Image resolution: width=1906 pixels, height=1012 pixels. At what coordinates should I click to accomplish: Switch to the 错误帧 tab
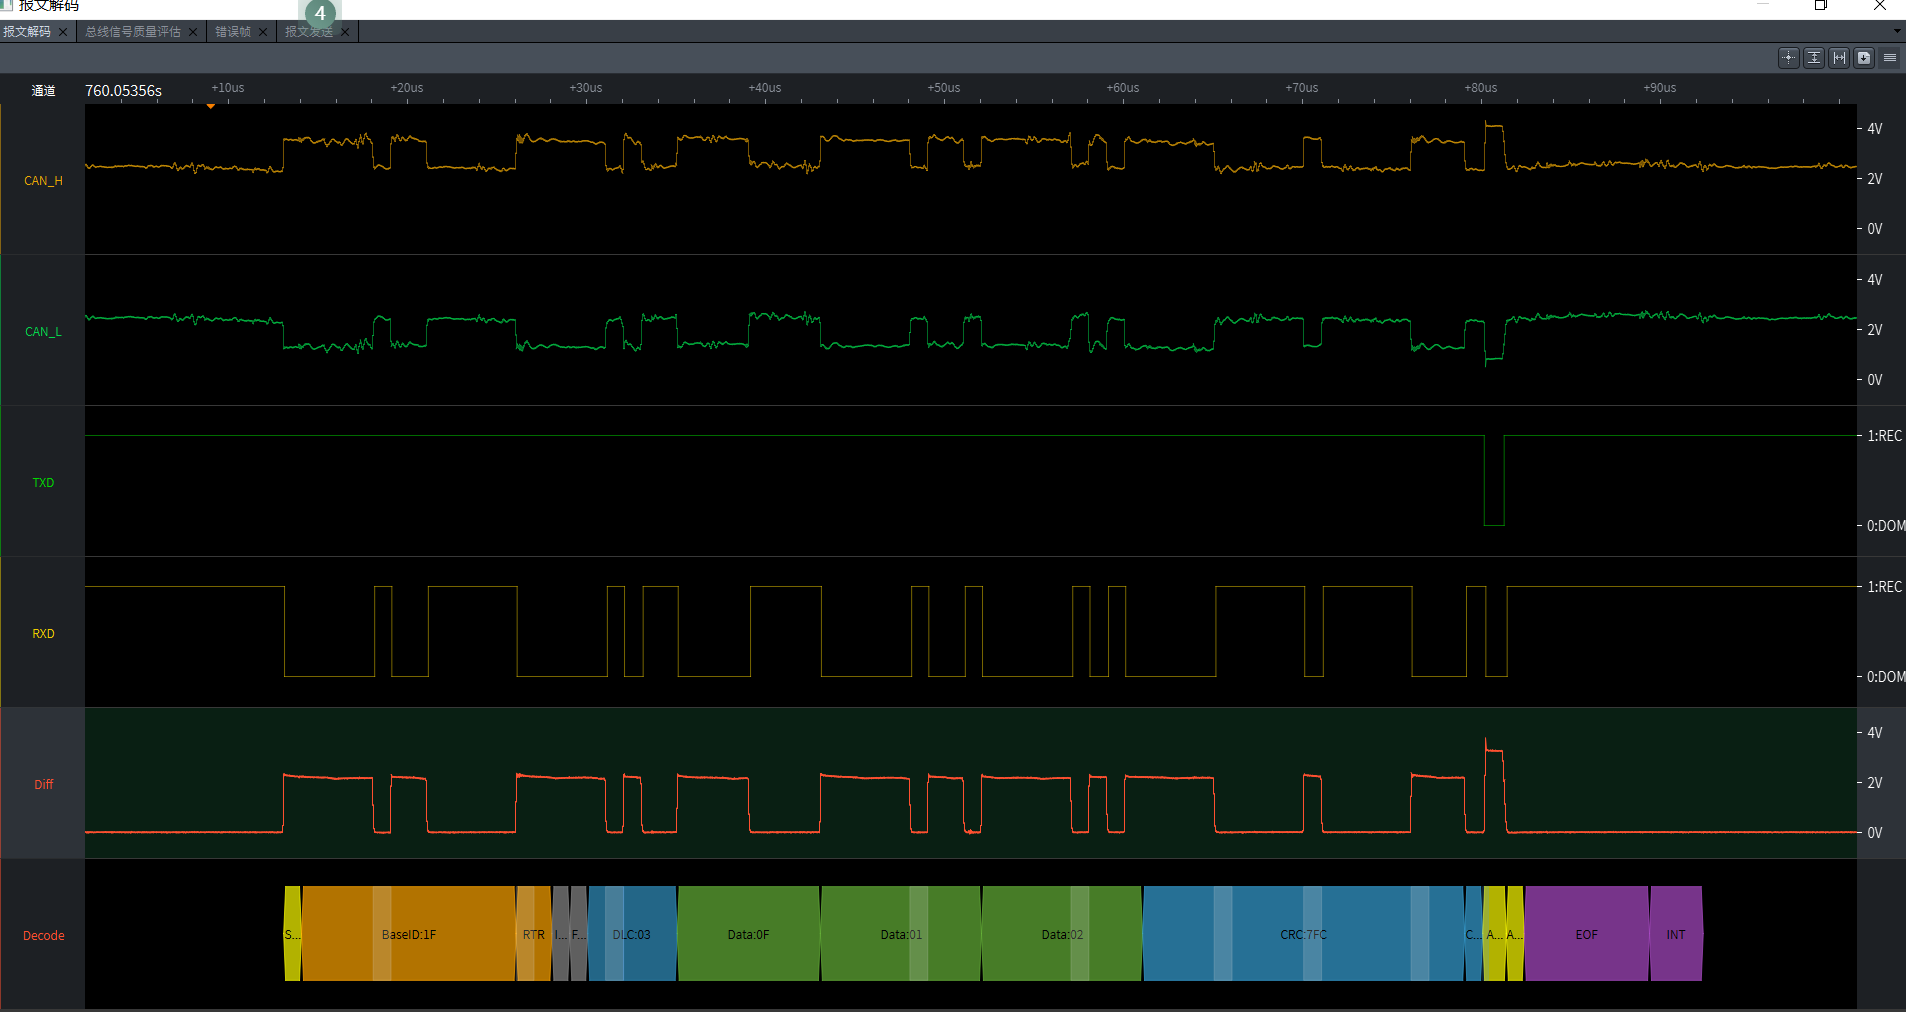tap(233, 32)
